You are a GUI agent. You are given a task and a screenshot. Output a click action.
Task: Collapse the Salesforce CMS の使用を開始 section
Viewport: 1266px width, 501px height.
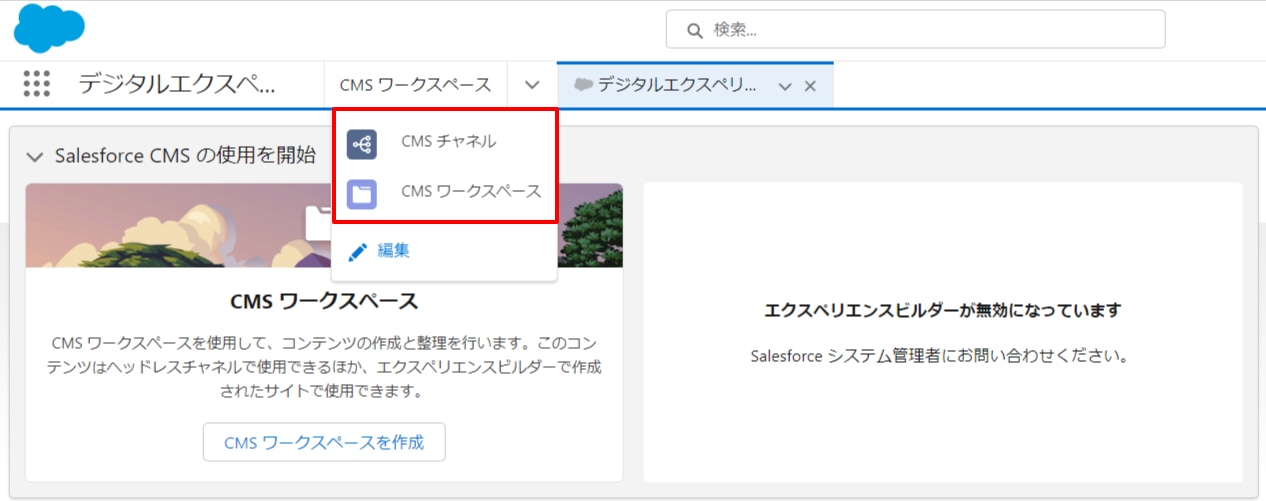point(36,156)
